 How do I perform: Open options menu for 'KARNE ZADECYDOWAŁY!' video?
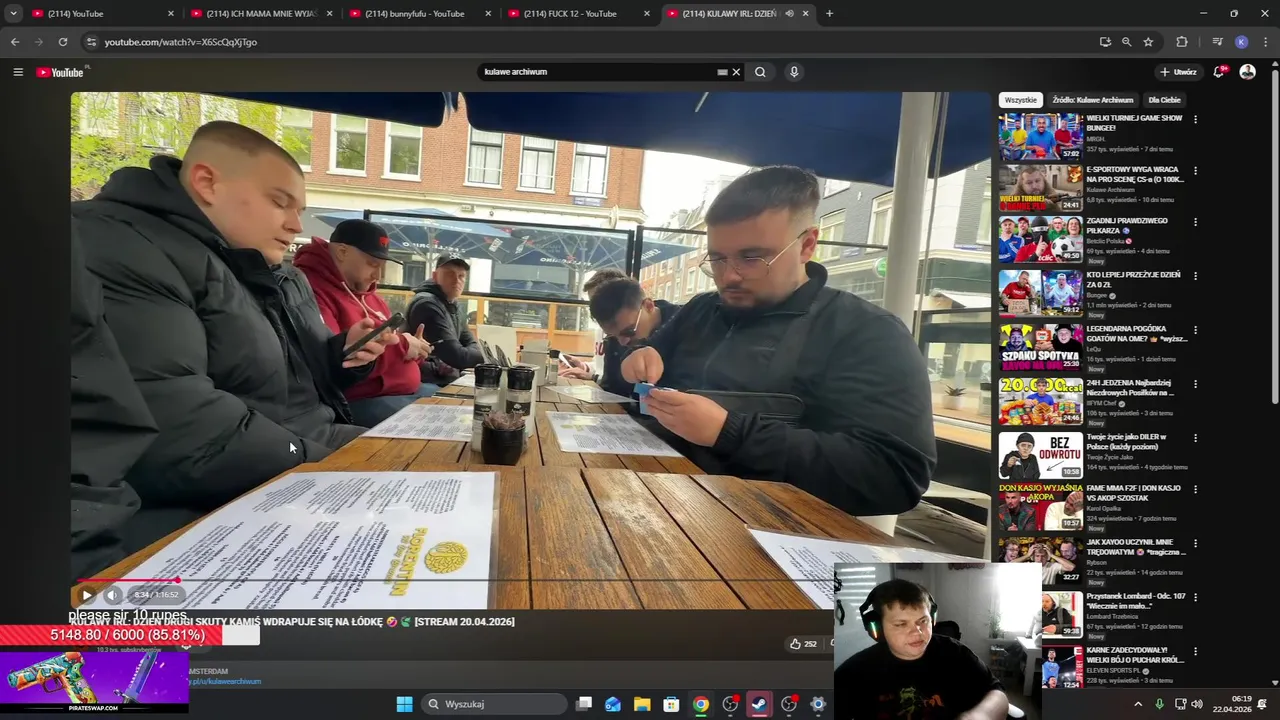[1195, 651]
